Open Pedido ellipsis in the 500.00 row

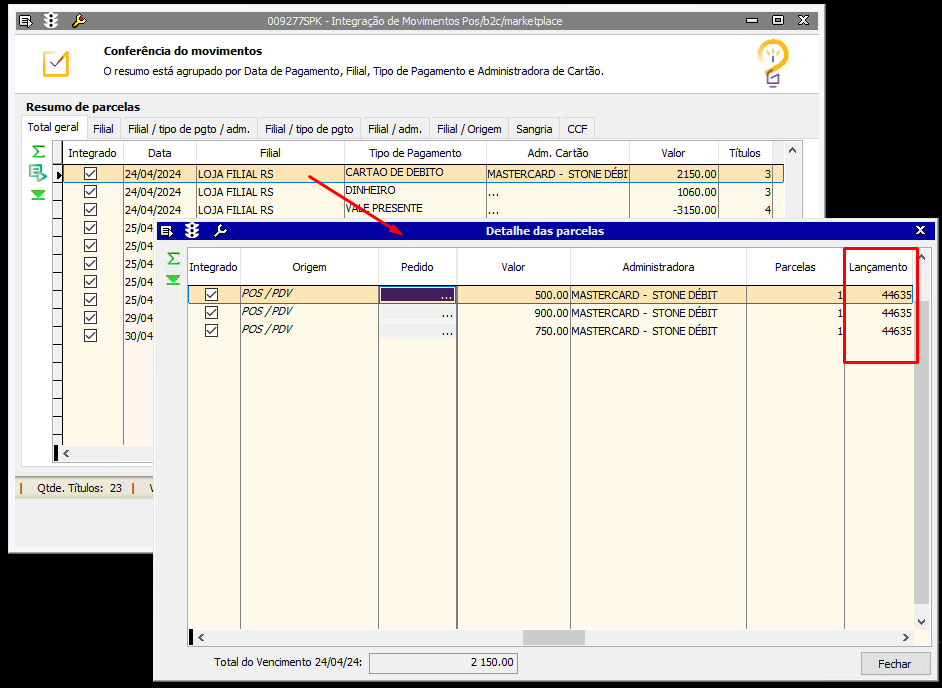pos(446,295)
